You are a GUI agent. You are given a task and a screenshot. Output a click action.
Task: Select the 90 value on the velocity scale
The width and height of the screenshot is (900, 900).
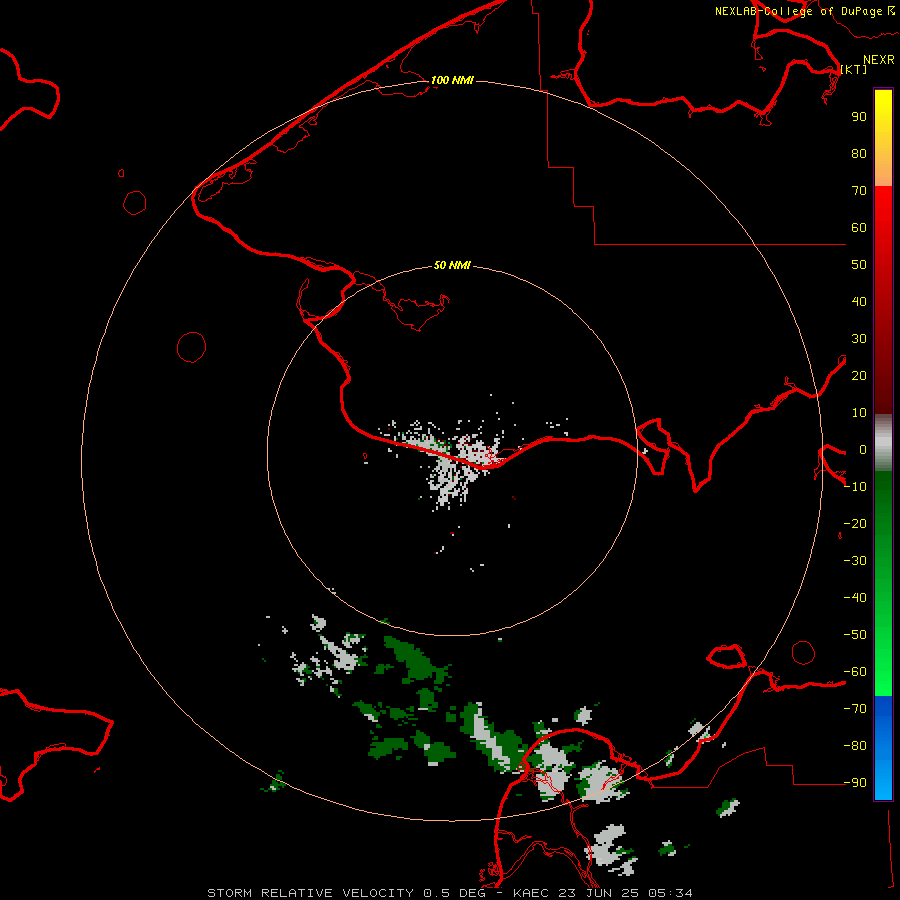pos(859,117)
